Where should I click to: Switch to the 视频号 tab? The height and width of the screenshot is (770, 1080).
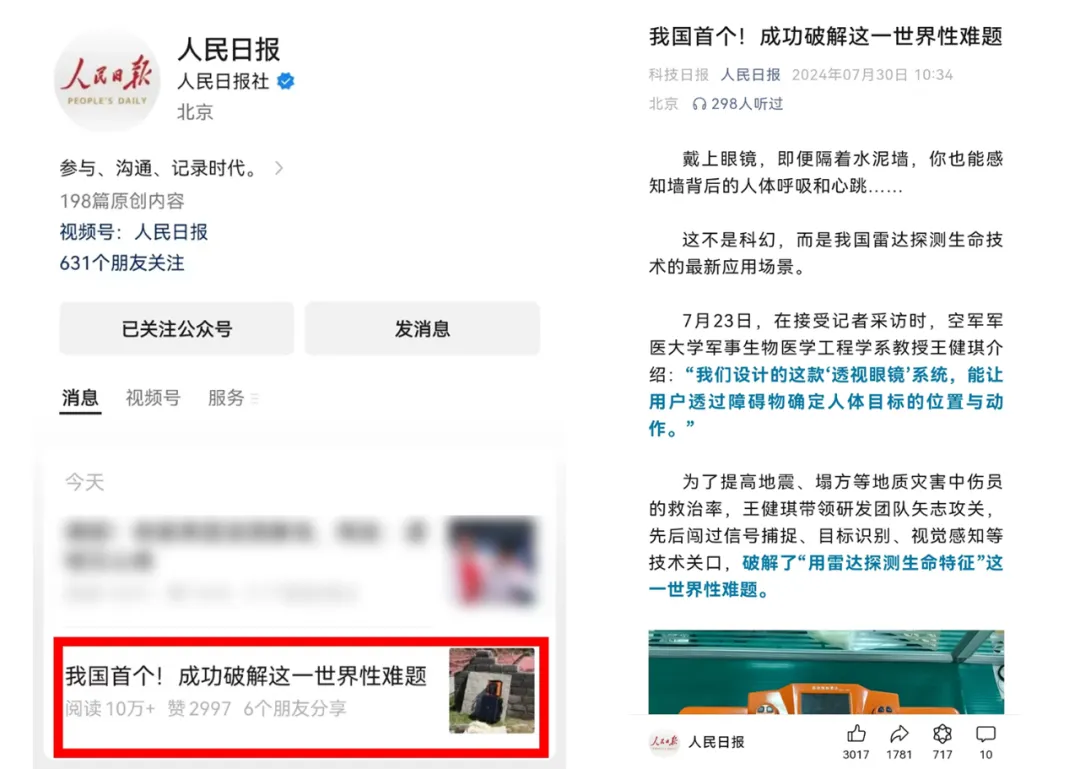(x=153, y=398)
